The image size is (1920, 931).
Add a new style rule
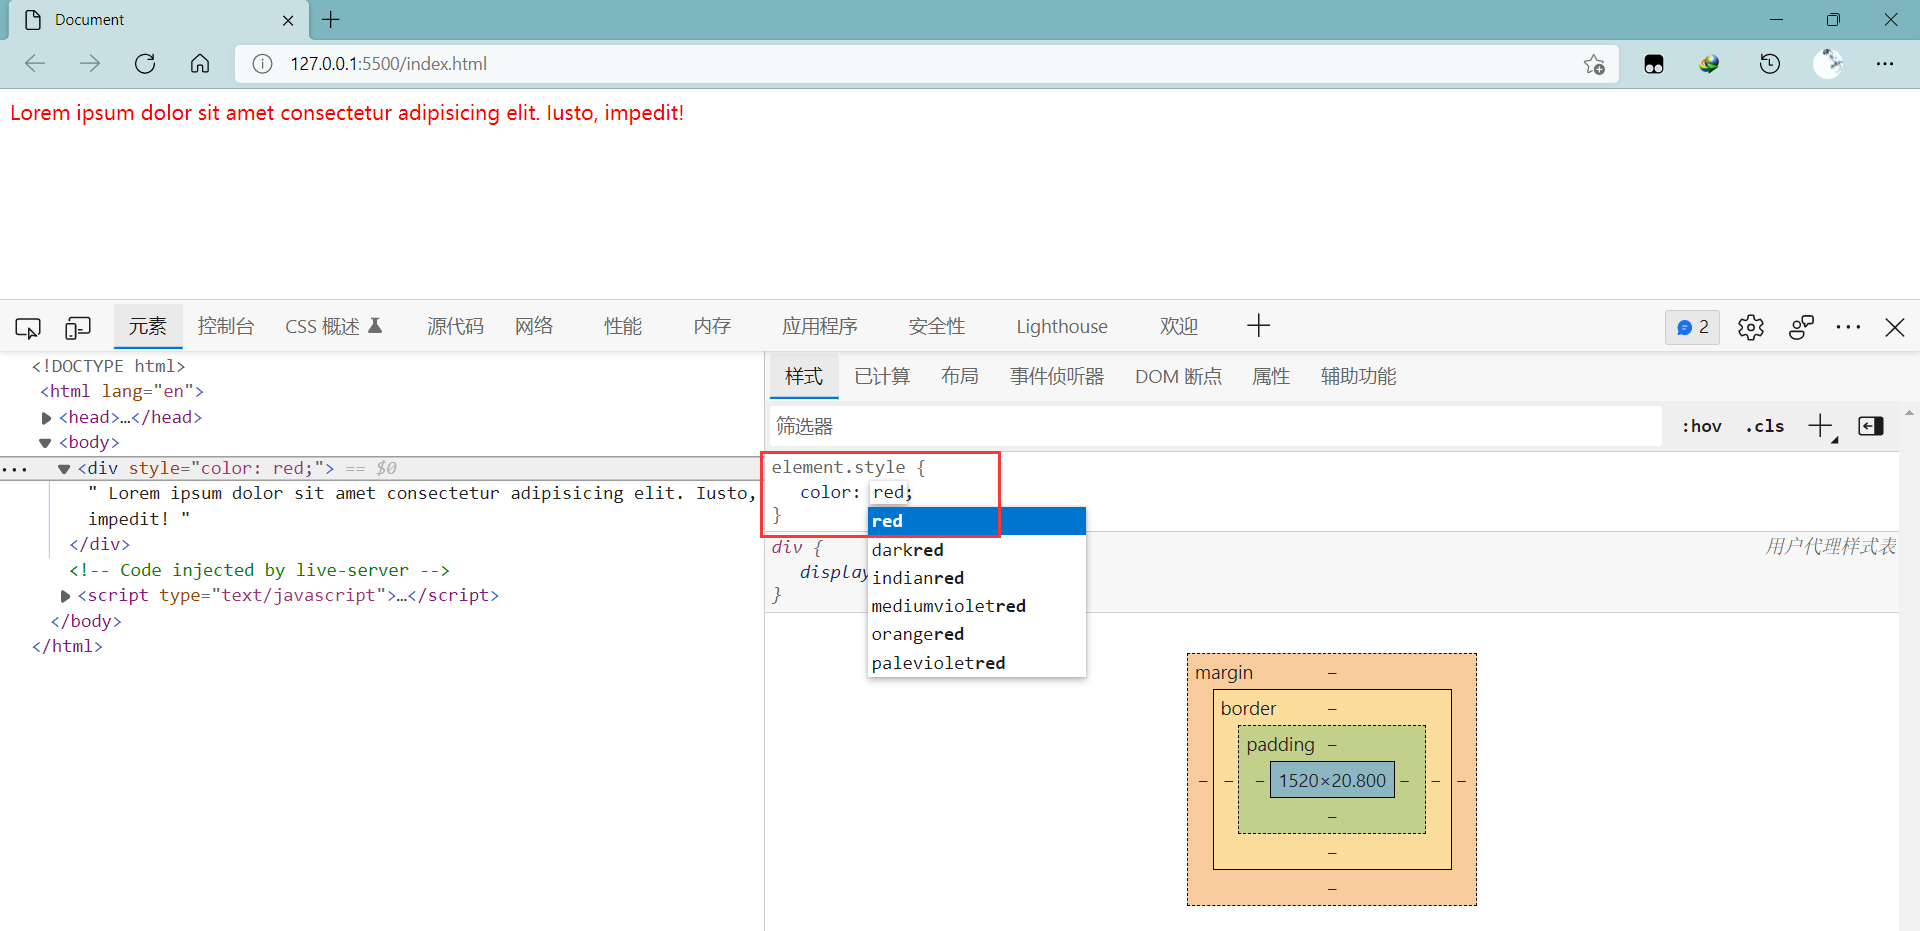(x=1821, y=427)
